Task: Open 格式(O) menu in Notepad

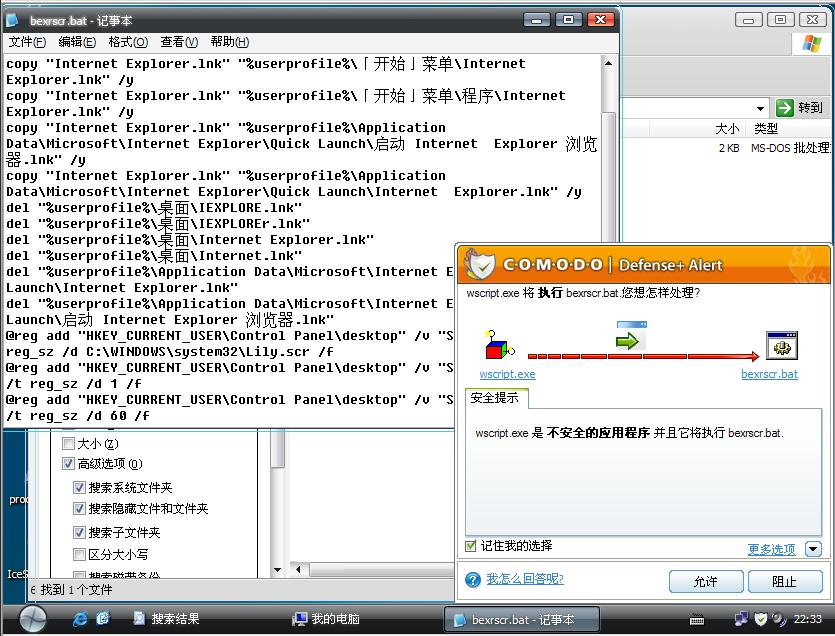Action: tap(128, 42)
